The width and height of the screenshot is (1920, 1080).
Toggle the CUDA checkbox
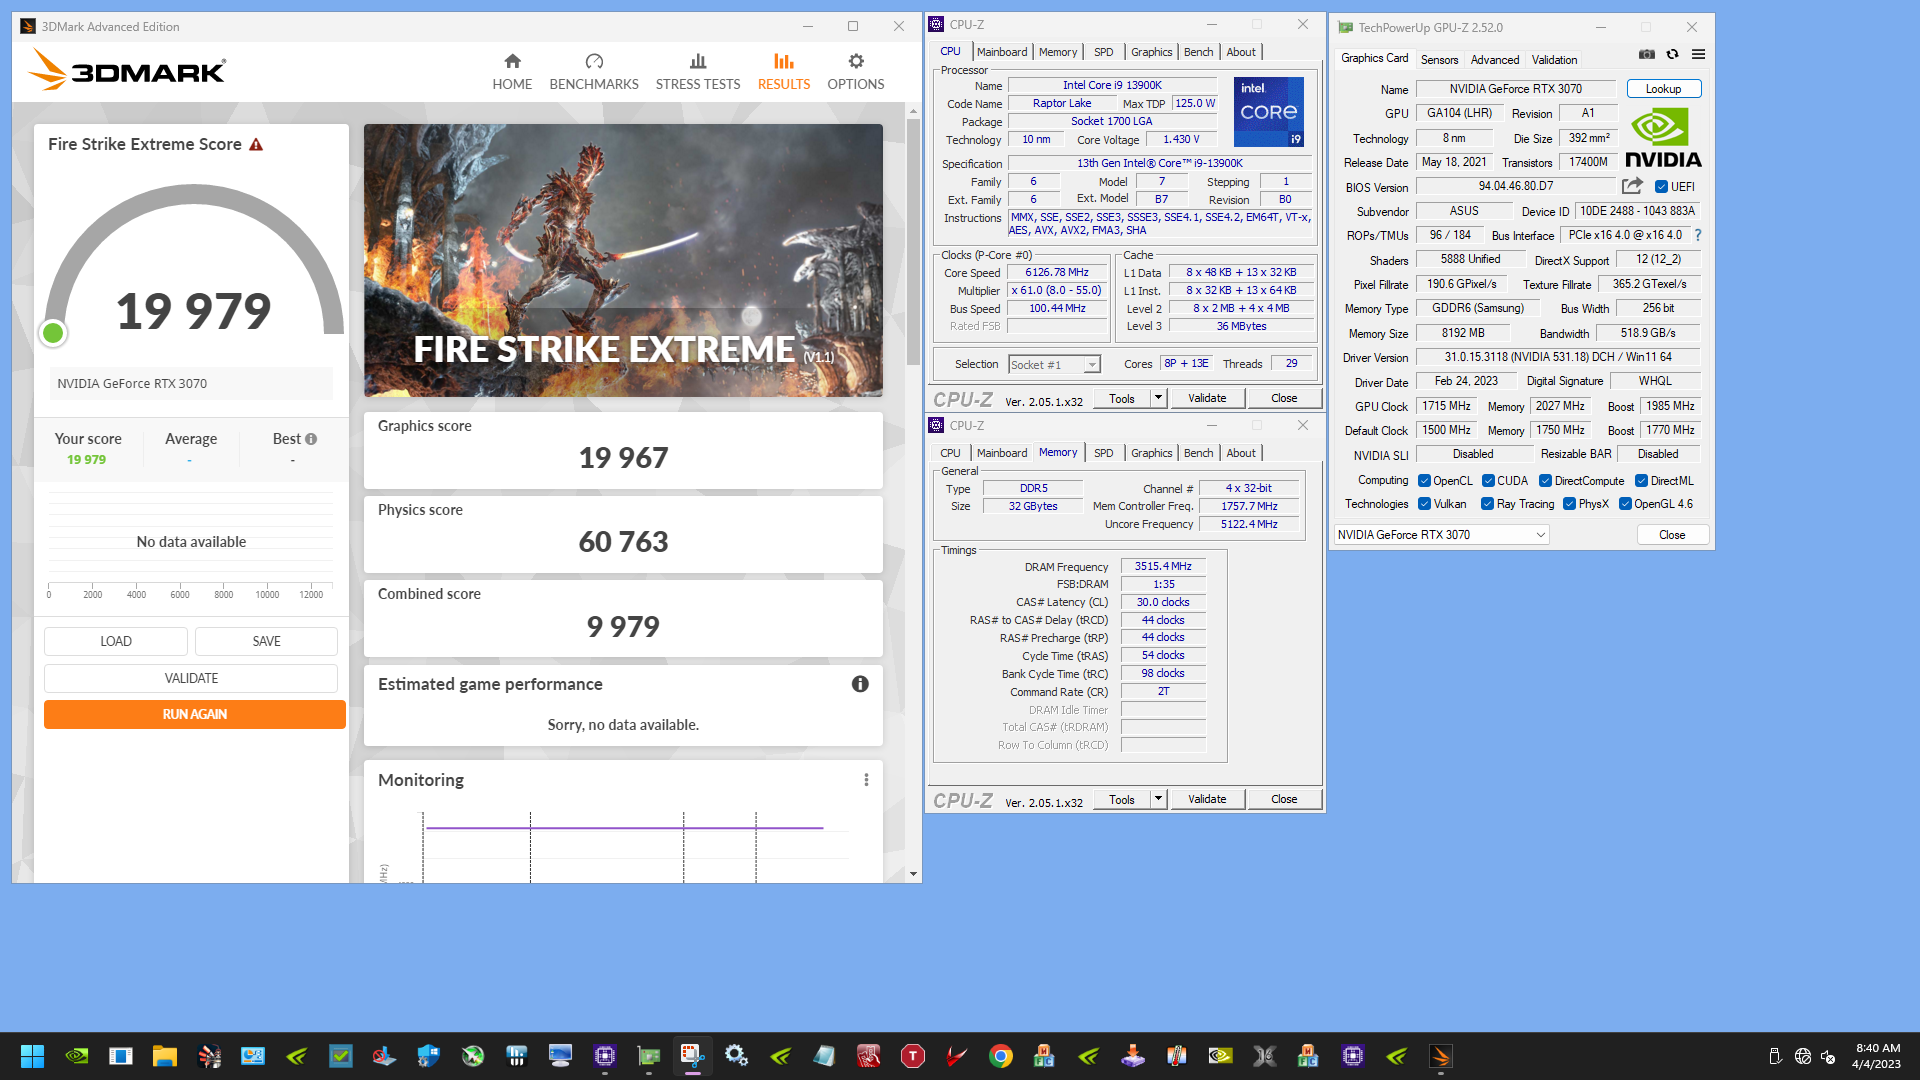[1488, 481]
